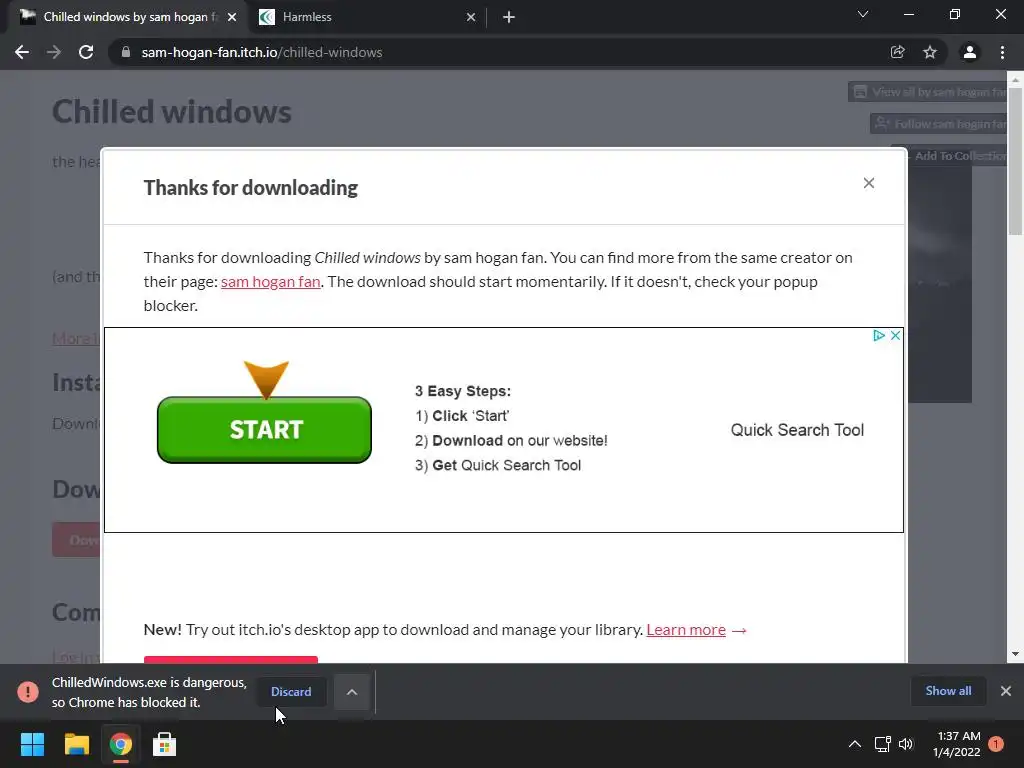This screenshot has width=1024, height=768.
Task: Open the notification badge in the tray
Action: coord(996,744)
